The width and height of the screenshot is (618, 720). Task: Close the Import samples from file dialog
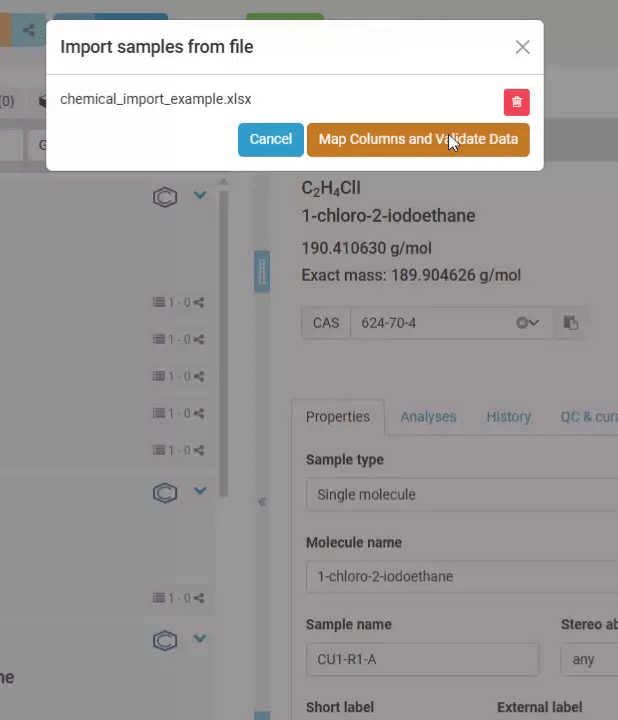(x=522, y=47)
